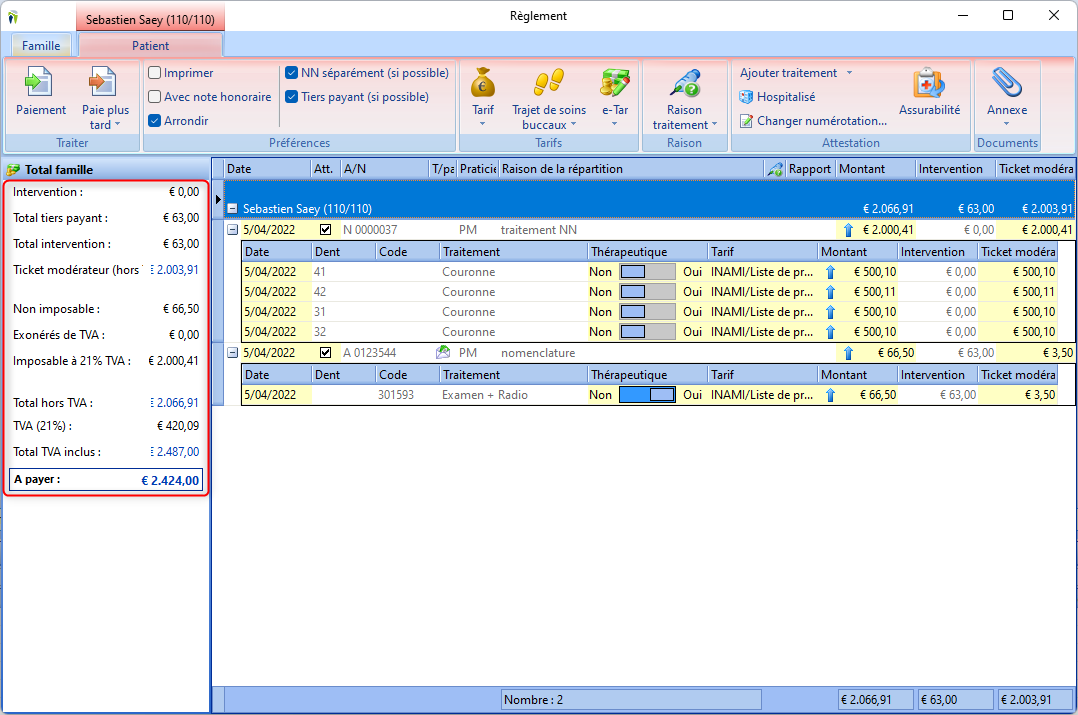This screenshot has width=1078, height=715.
Task: Uncheck Att. box for A 0123544
Action: point(325,353)
